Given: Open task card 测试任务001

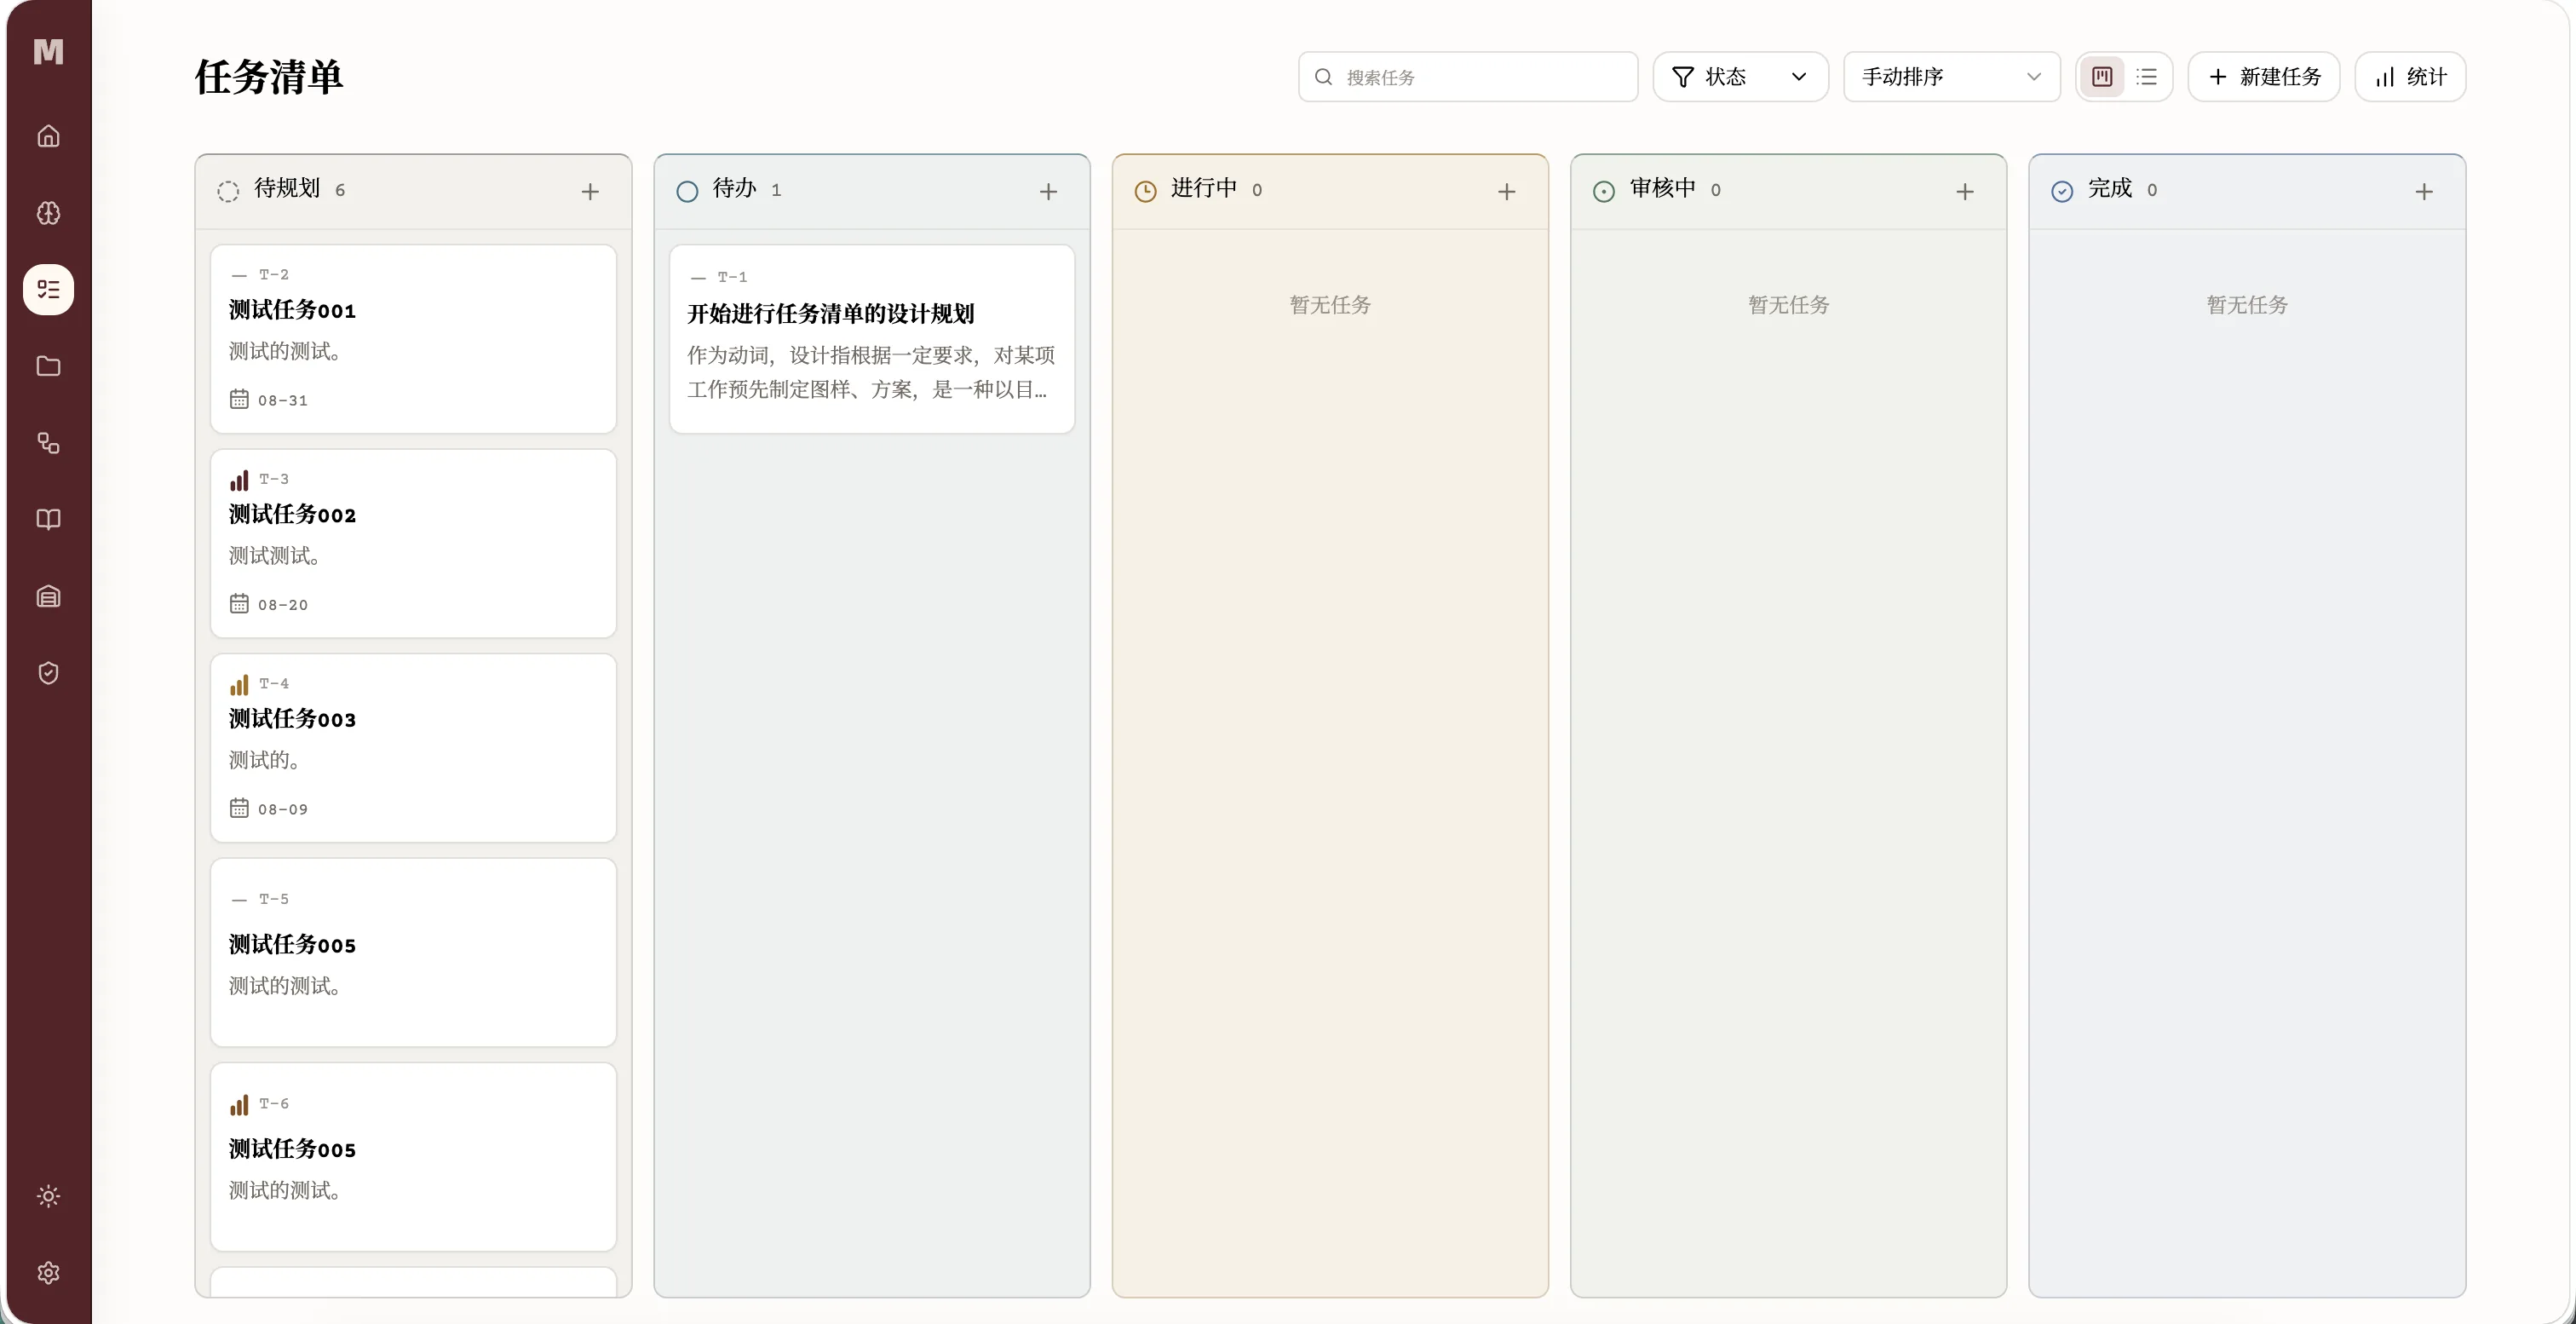Looking at the screenshot, I should 413,339.
